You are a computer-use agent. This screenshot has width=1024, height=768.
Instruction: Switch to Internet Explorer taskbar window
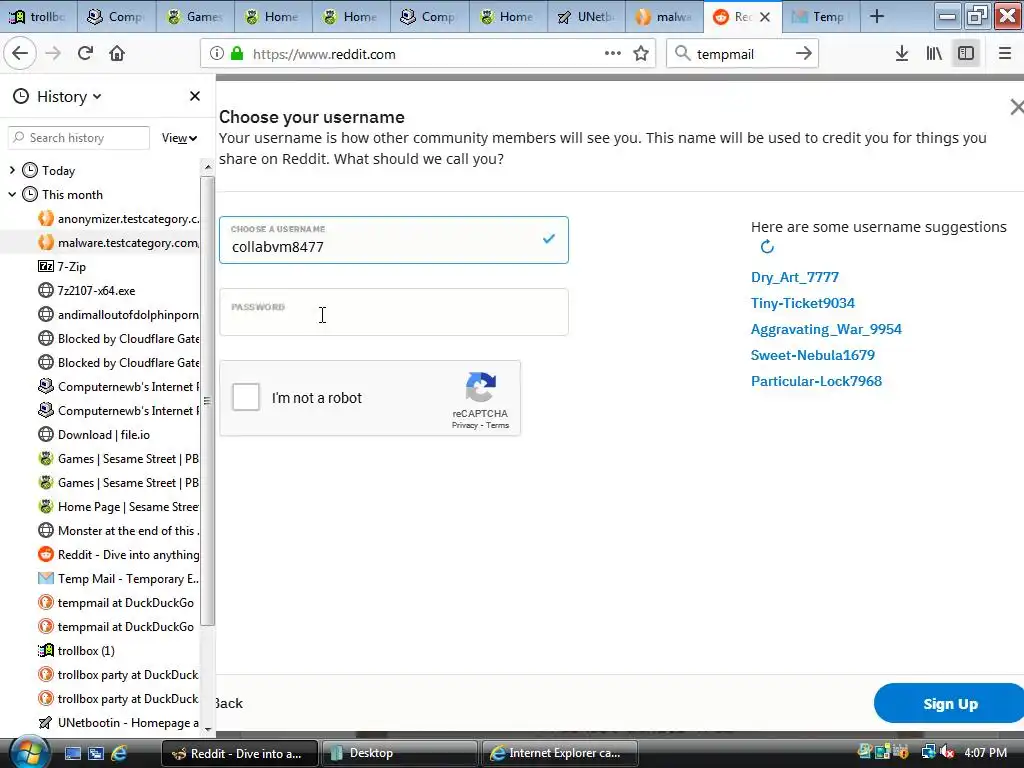(x=559, y=753)
